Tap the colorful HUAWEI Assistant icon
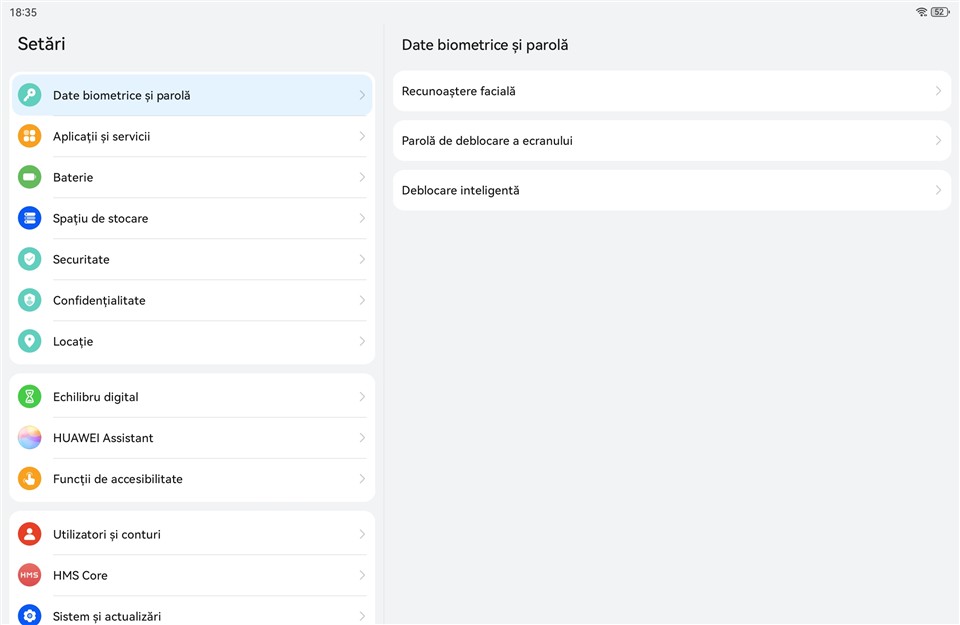This screenshot has height=625, width=960. point(30,438)
